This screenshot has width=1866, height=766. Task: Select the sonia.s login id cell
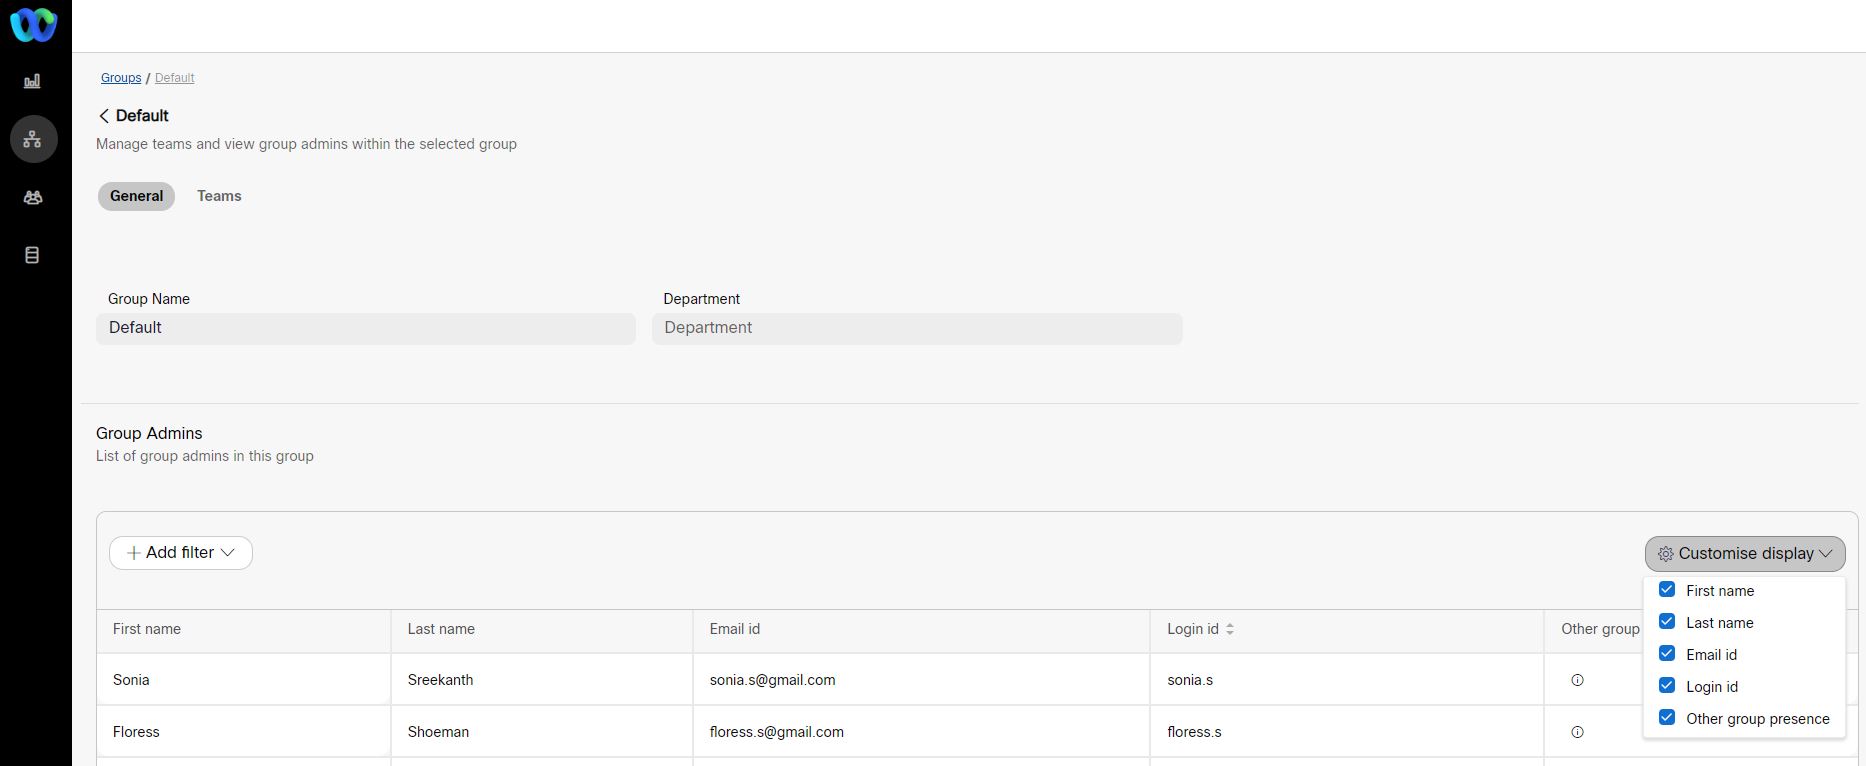click(1347, 680)
